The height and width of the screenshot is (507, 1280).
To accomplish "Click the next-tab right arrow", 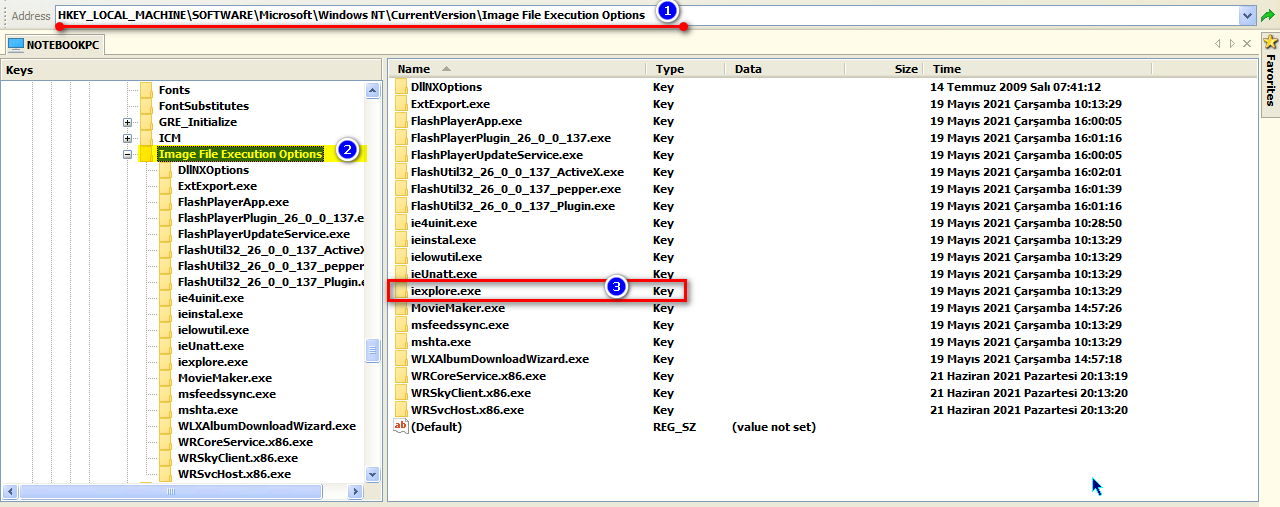I will tap(1232, 44).
